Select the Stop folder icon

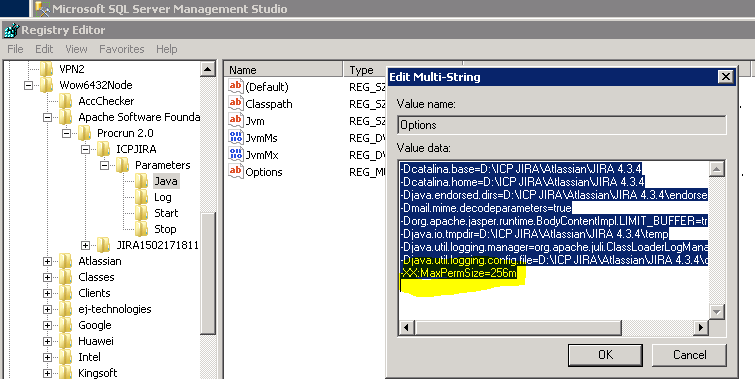(x=141, y=229)
